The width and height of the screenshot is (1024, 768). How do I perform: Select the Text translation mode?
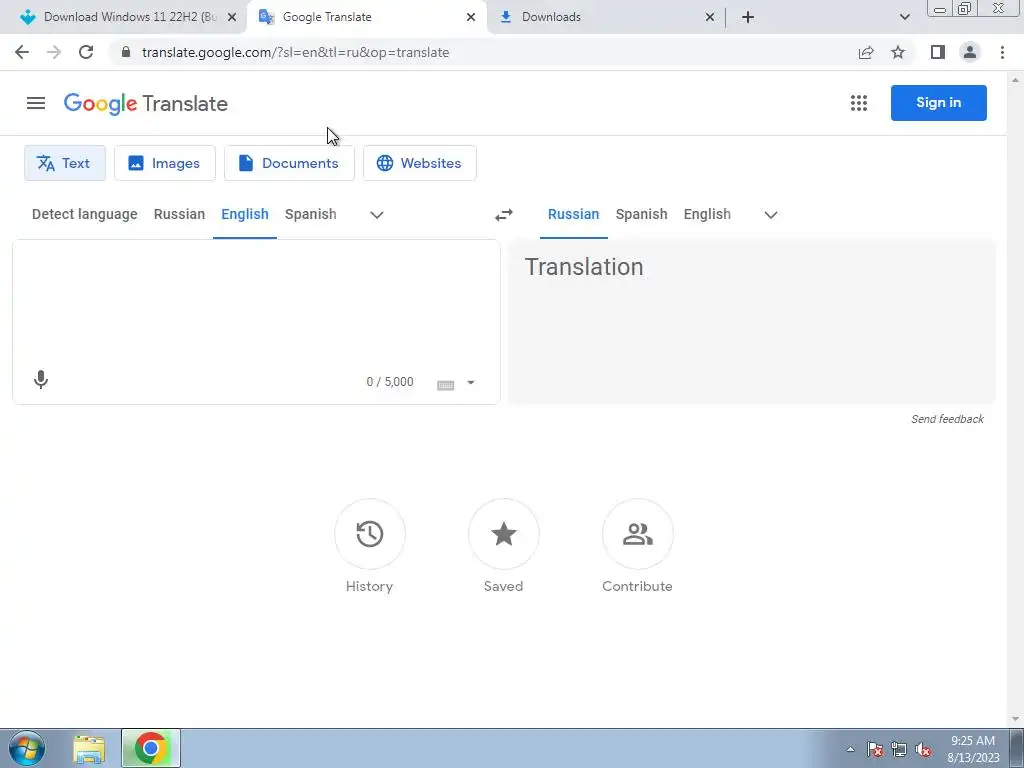pyautogui.click(x=65, y=163)
